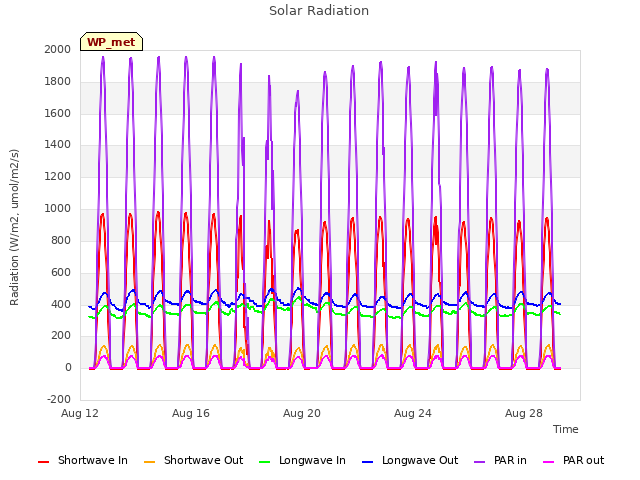Screen dimensions: 640x480
Task: Click the Aug 24 x-axis tick label
Action: pos(413,413)
